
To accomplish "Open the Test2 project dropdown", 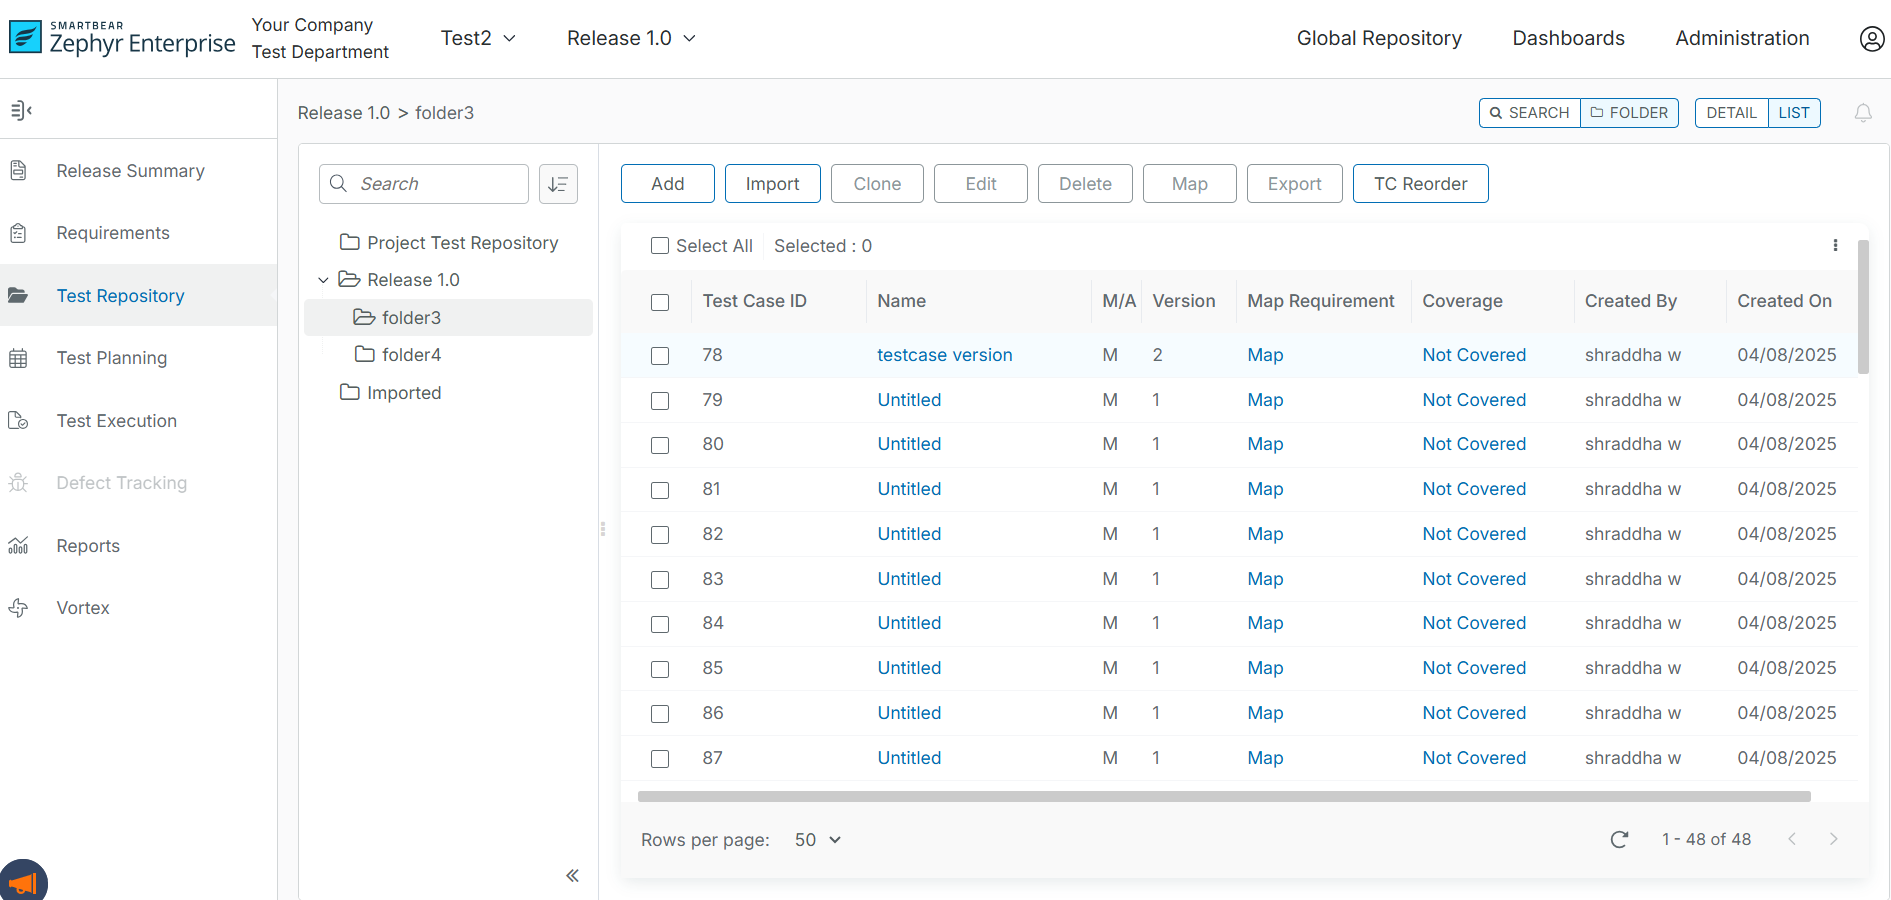I will pyautogui.click(x=478, y=38).
